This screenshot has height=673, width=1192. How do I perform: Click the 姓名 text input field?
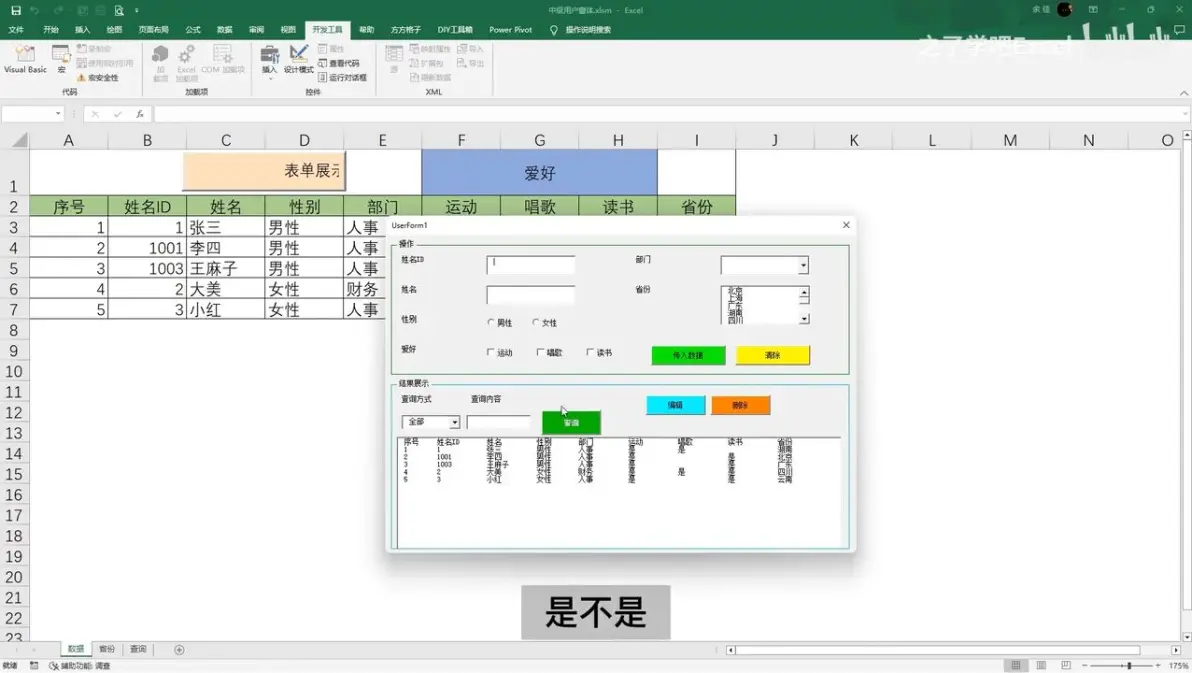pos(530,295)
